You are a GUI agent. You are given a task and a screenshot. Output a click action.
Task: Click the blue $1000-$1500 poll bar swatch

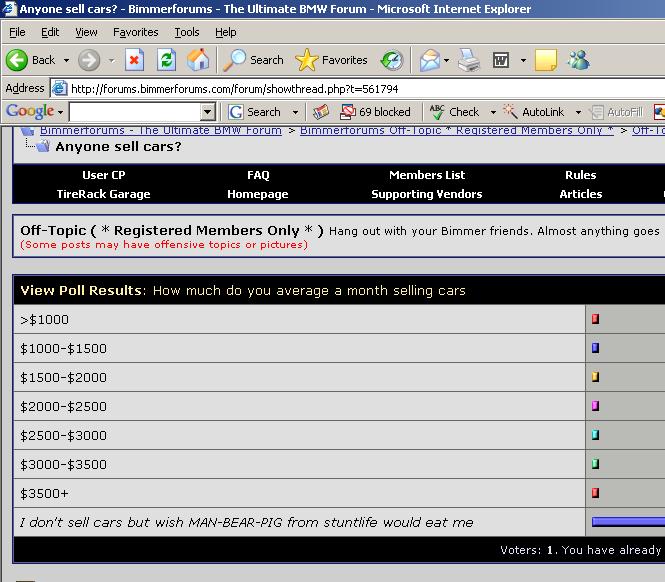point(595,348)
